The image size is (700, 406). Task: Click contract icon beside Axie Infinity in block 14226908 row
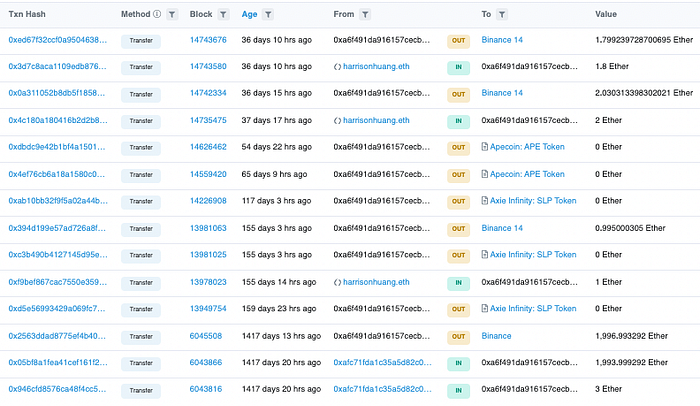[x=484, y=201]
